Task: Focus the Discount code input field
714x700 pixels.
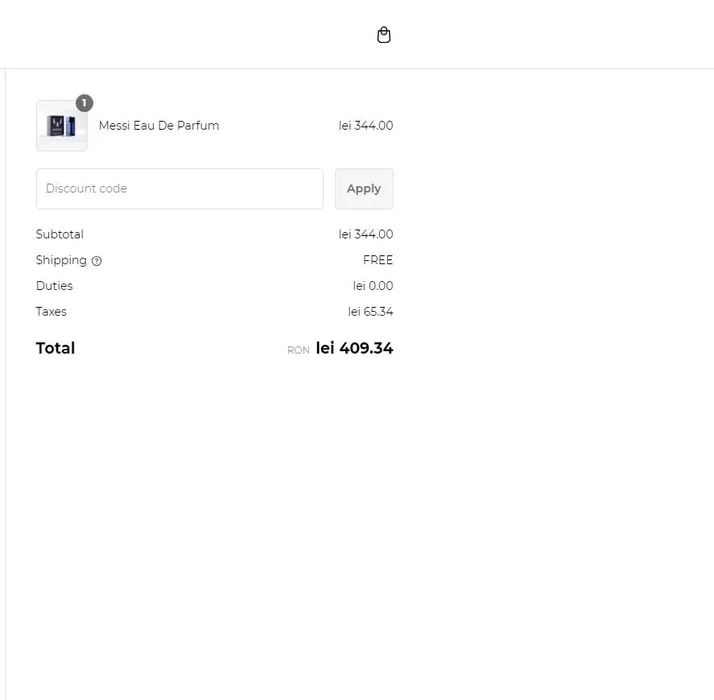Action: [179, 189]
